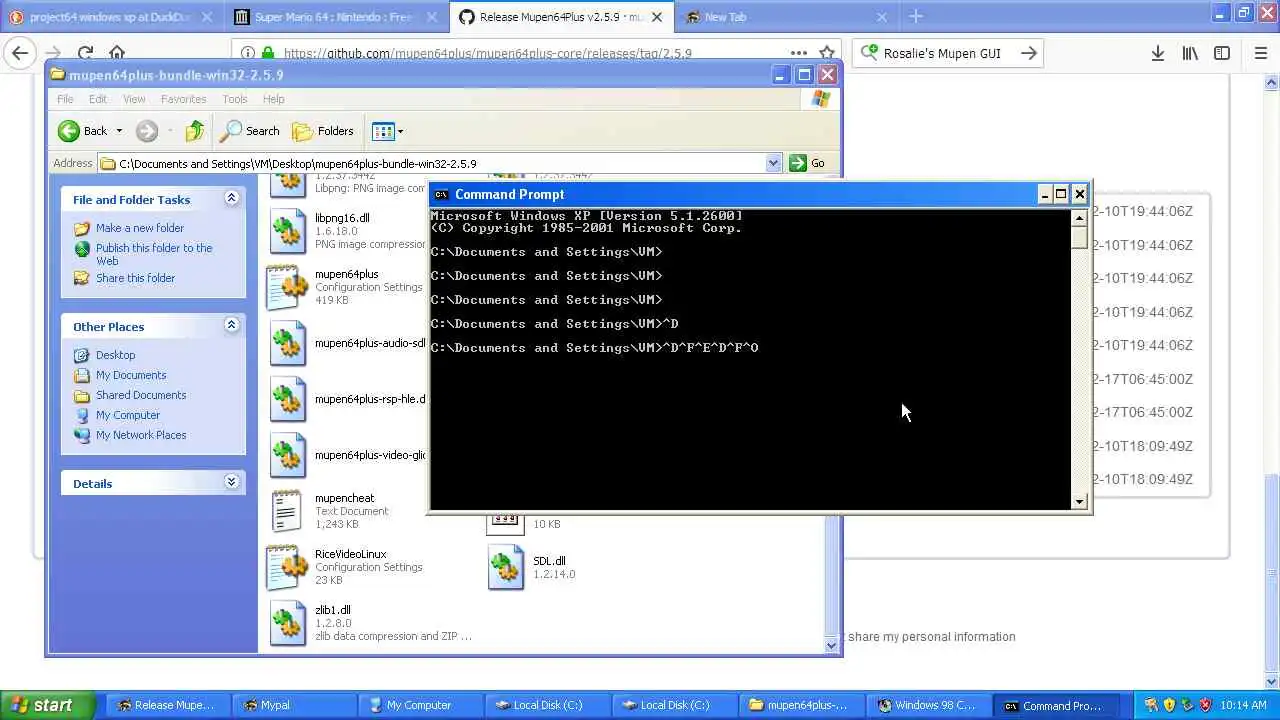Viewport: 1280px width, 720px height.
Task: Click the search go arrow button
Action: [1029, 53]
